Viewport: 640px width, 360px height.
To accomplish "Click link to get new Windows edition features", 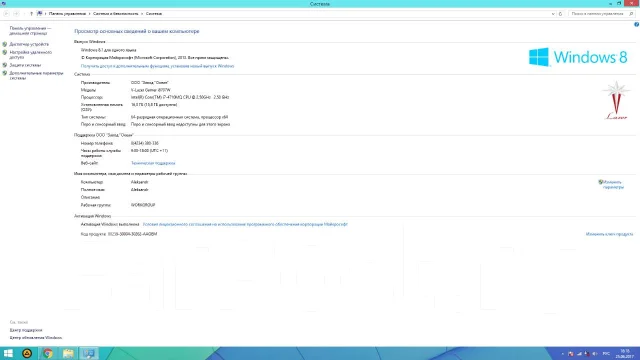I will 157,66.
